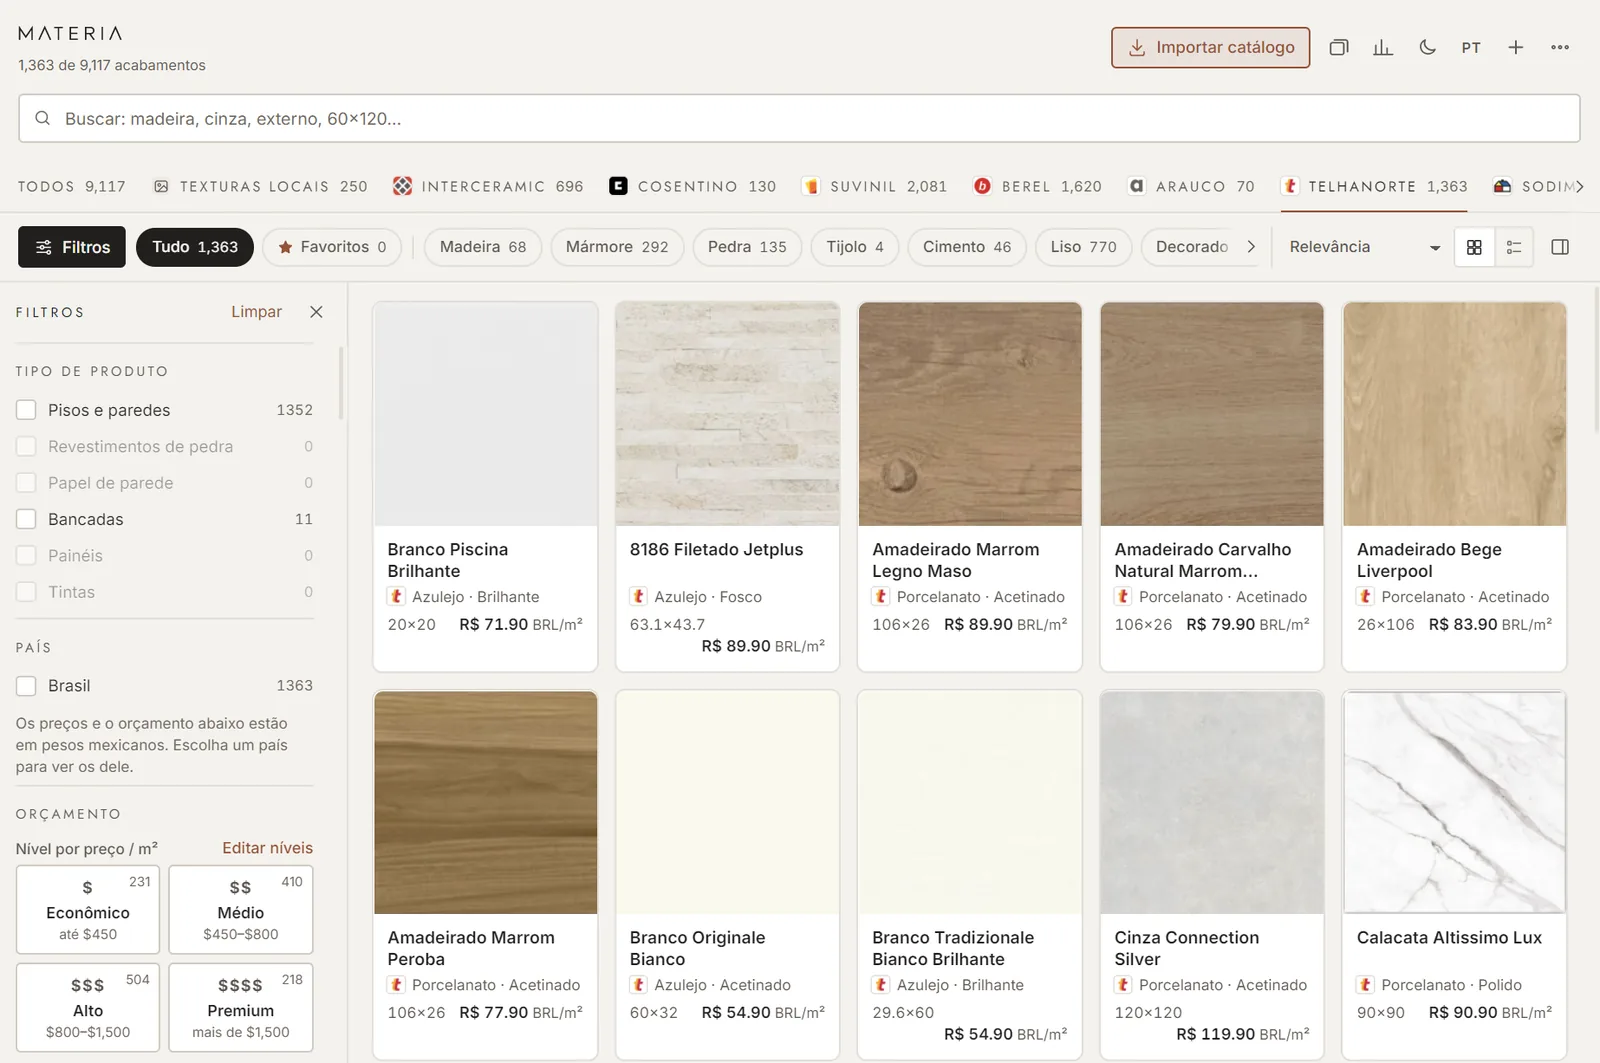The height and width of the screenshot is (1063, 1600).
Task: Toggle dark mode moon icon
Action: point(1427,47)
